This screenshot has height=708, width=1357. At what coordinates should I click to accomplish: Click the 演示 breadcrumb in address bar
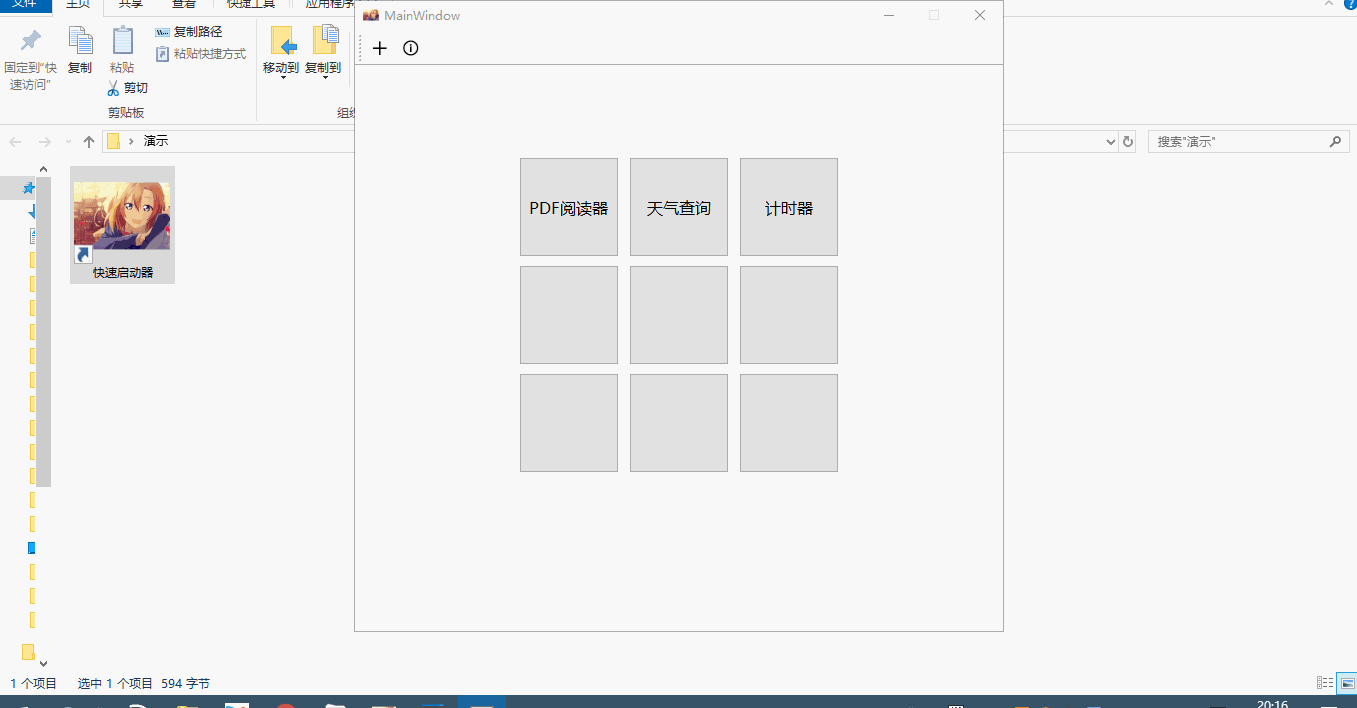(x=156, y=142)
